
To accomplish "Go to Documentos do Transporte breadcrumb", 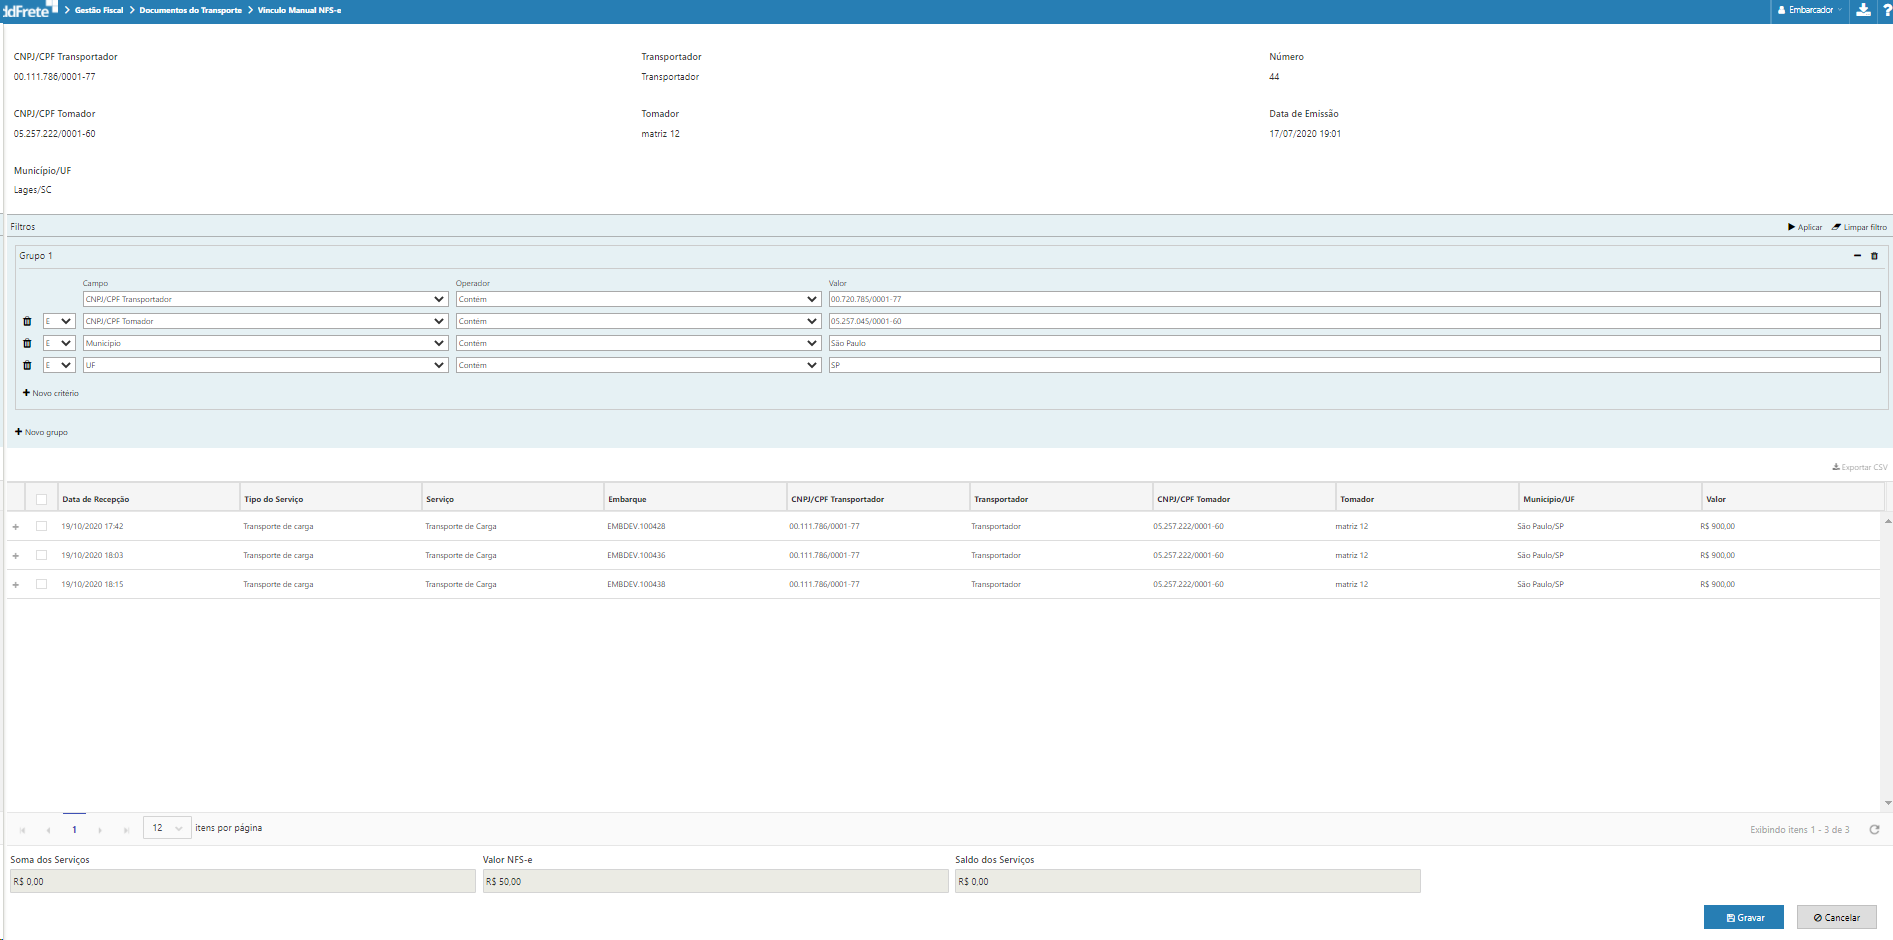I will tap(190, 10).
